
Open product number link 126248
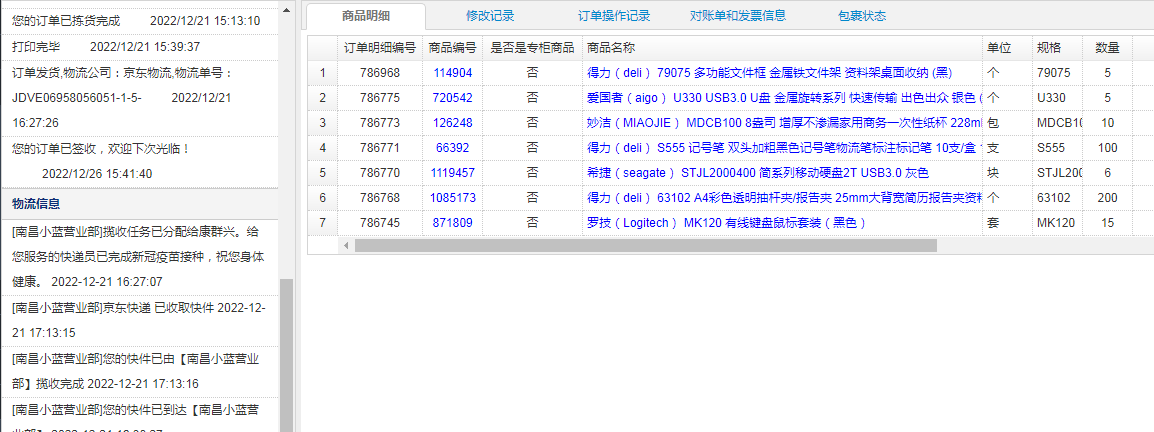453,123
